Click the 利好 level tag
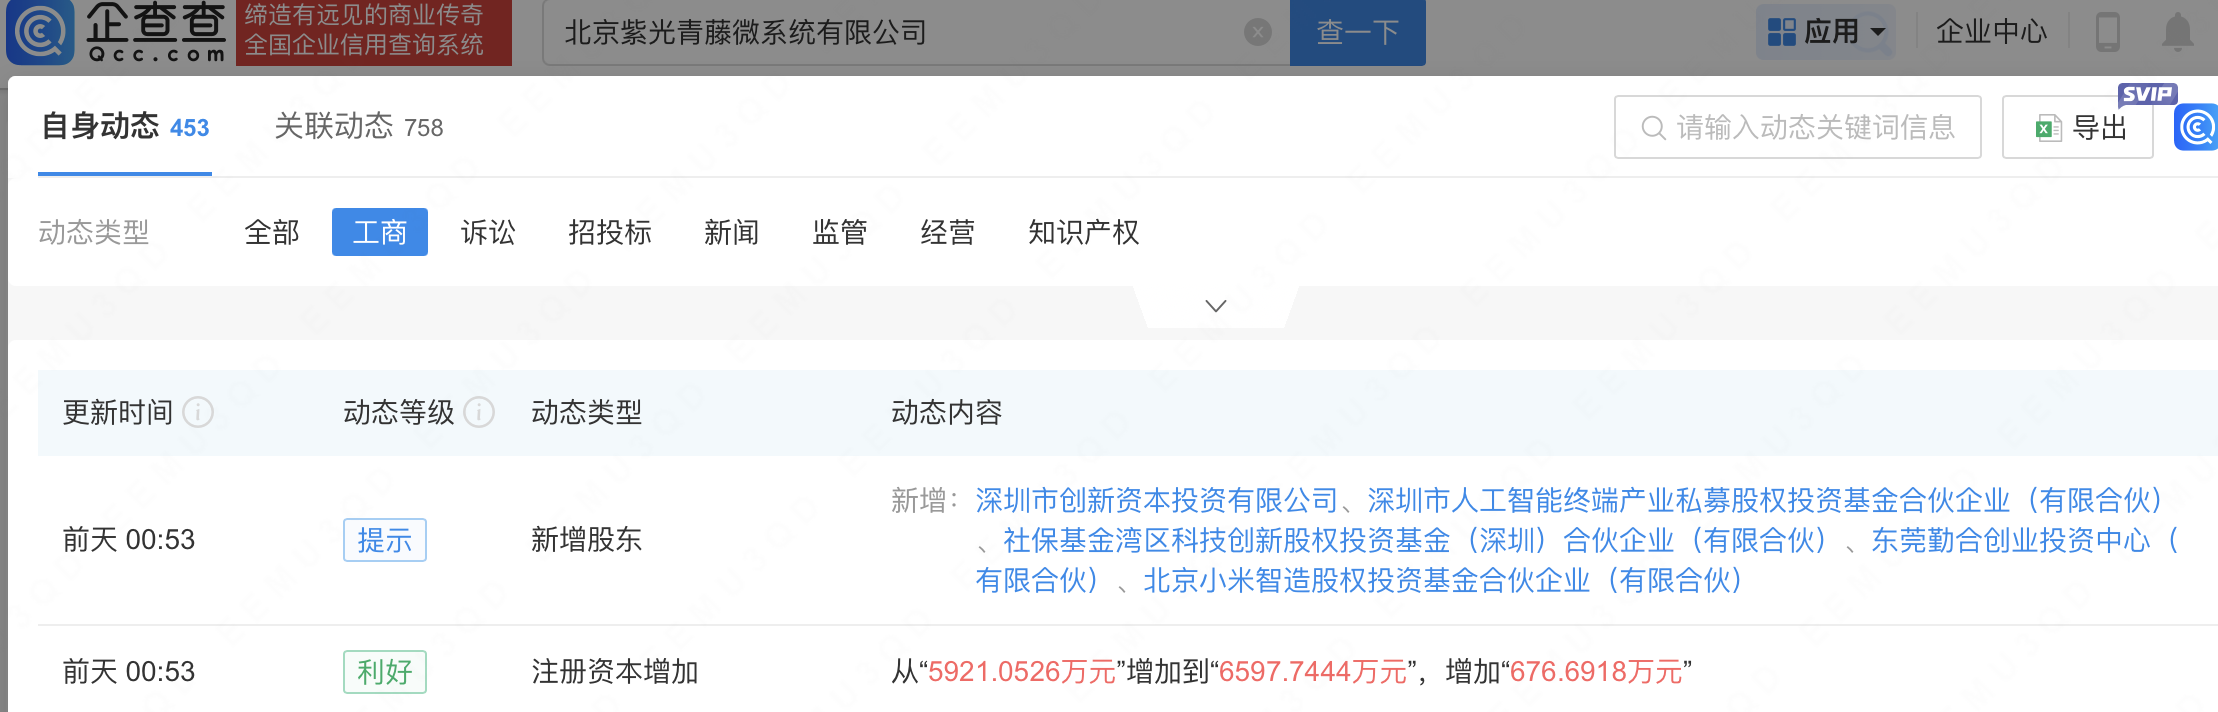 click(385, 672)
